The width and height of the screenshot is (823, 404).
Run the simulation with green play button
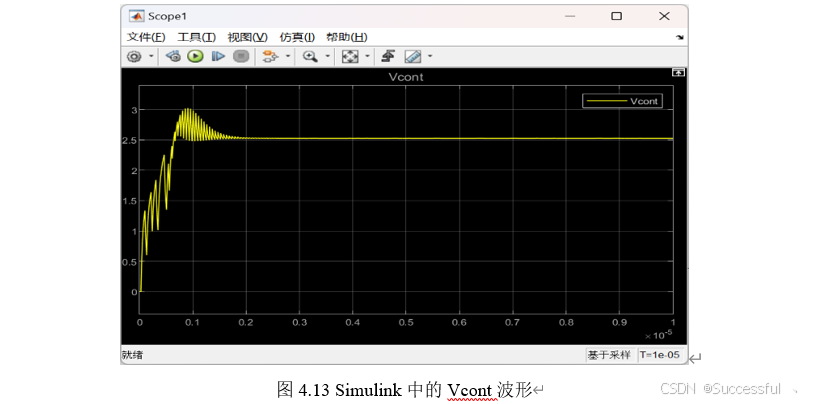[x=195, y=57]
